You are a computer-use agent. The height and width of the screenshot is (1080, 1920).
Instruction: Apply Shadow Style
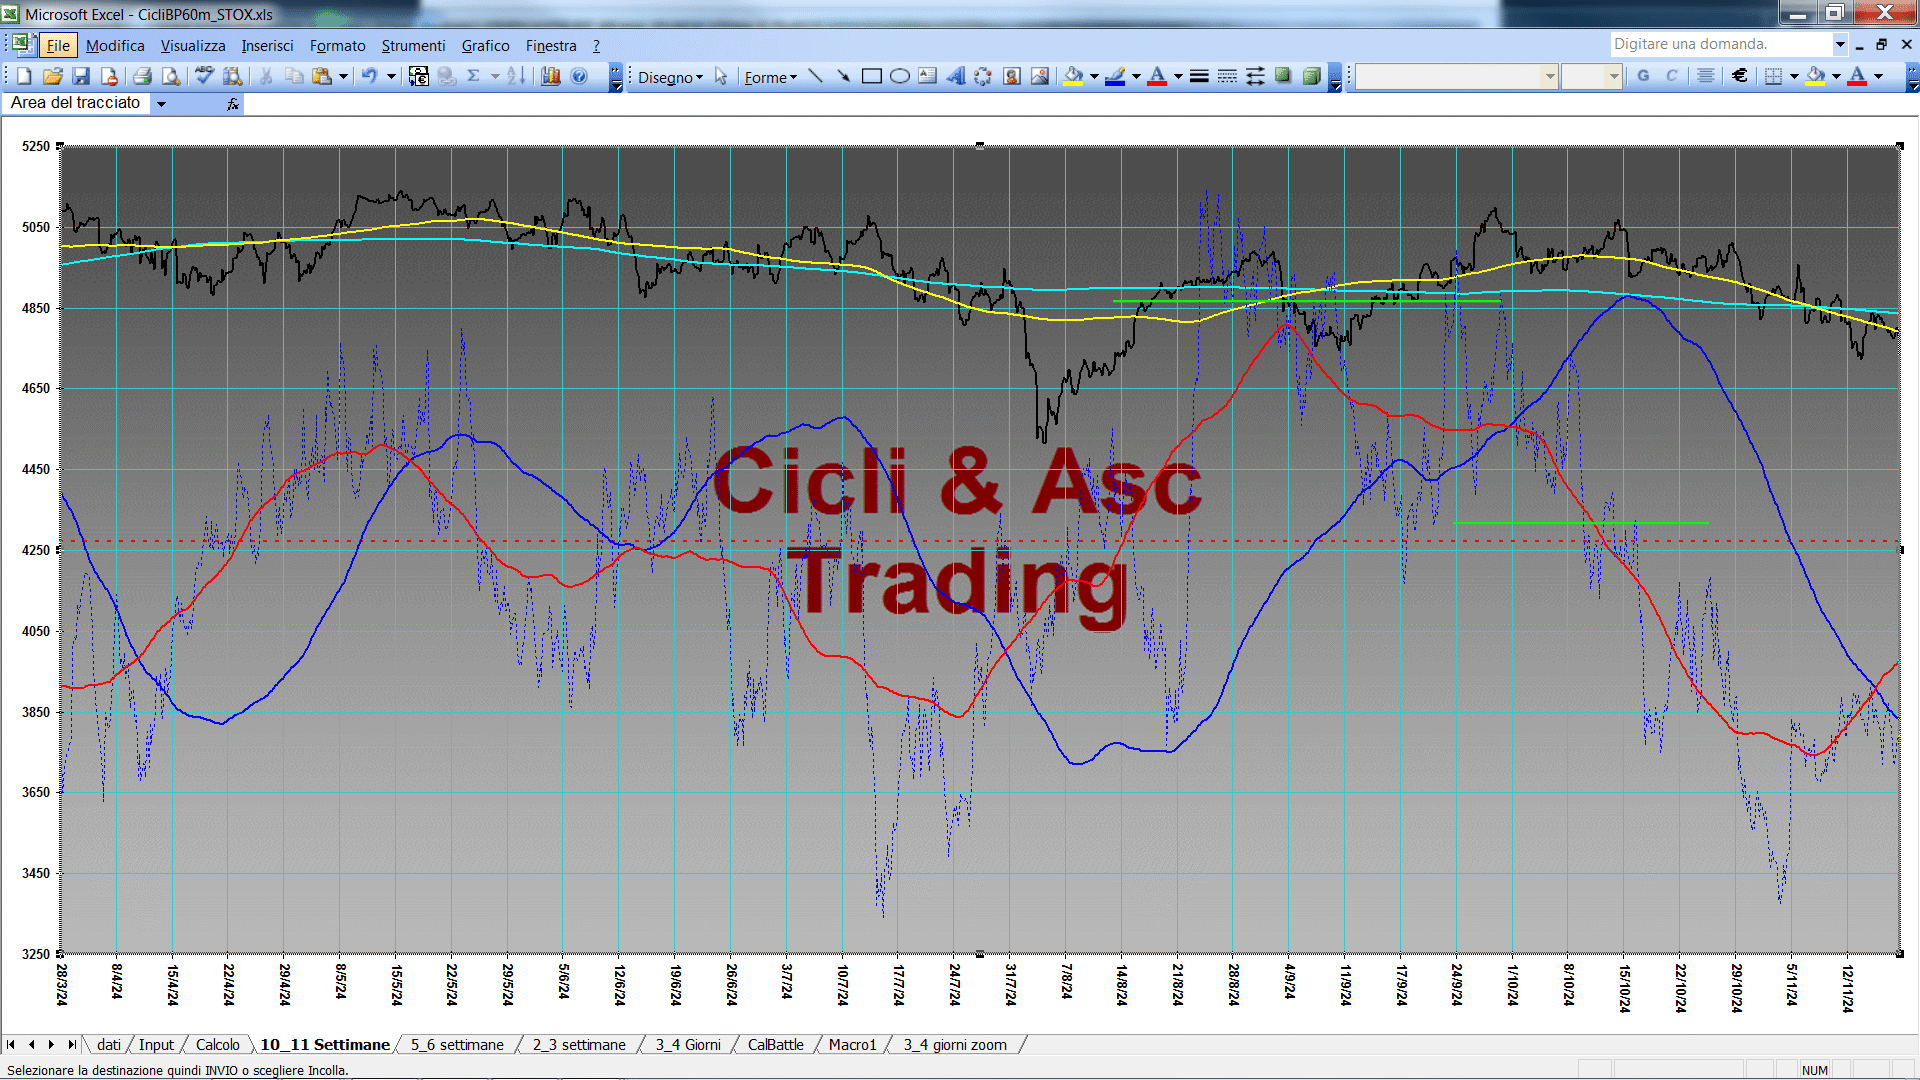coord(1283,76)
